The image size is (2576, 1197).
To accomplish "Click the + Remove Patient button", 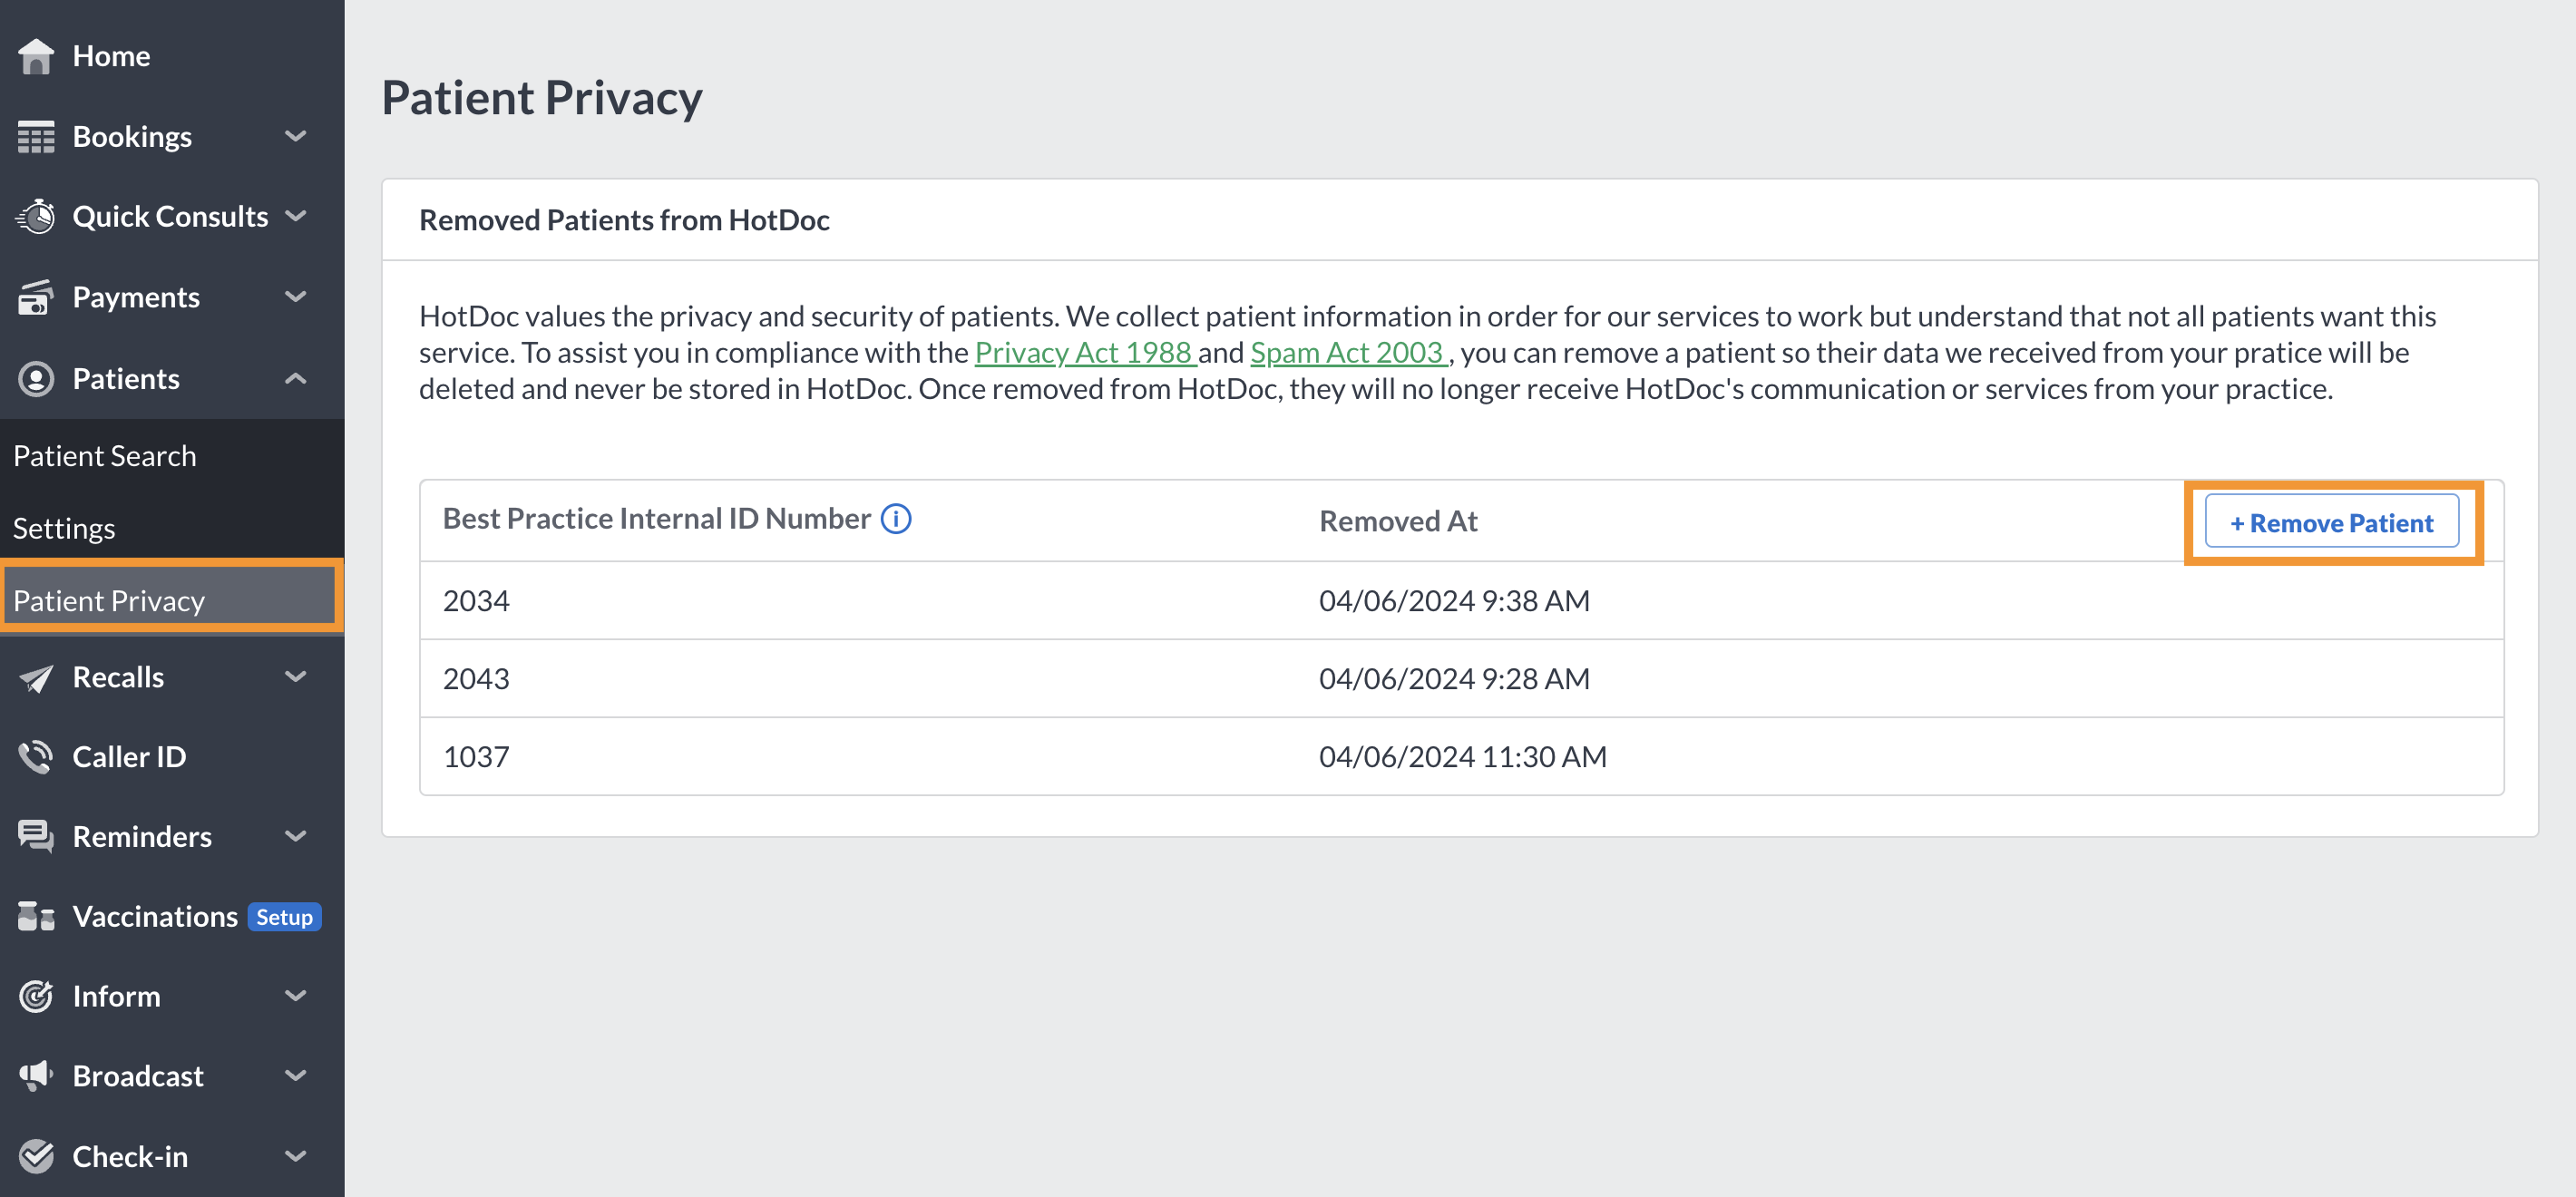I will click(2333, 521).
